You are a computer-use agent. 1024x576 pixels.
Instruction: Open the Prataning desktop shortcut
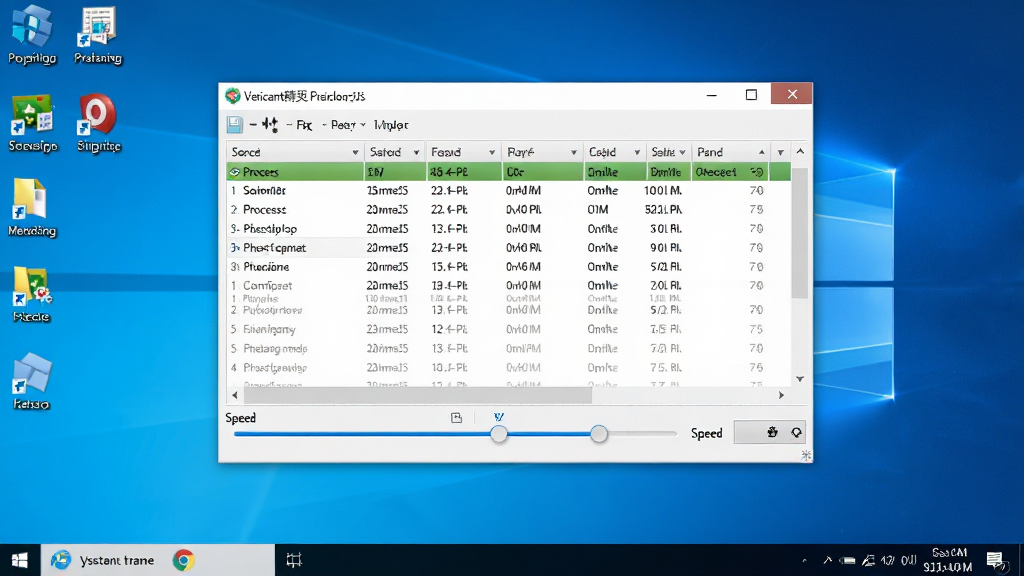[x=98, y=35]
